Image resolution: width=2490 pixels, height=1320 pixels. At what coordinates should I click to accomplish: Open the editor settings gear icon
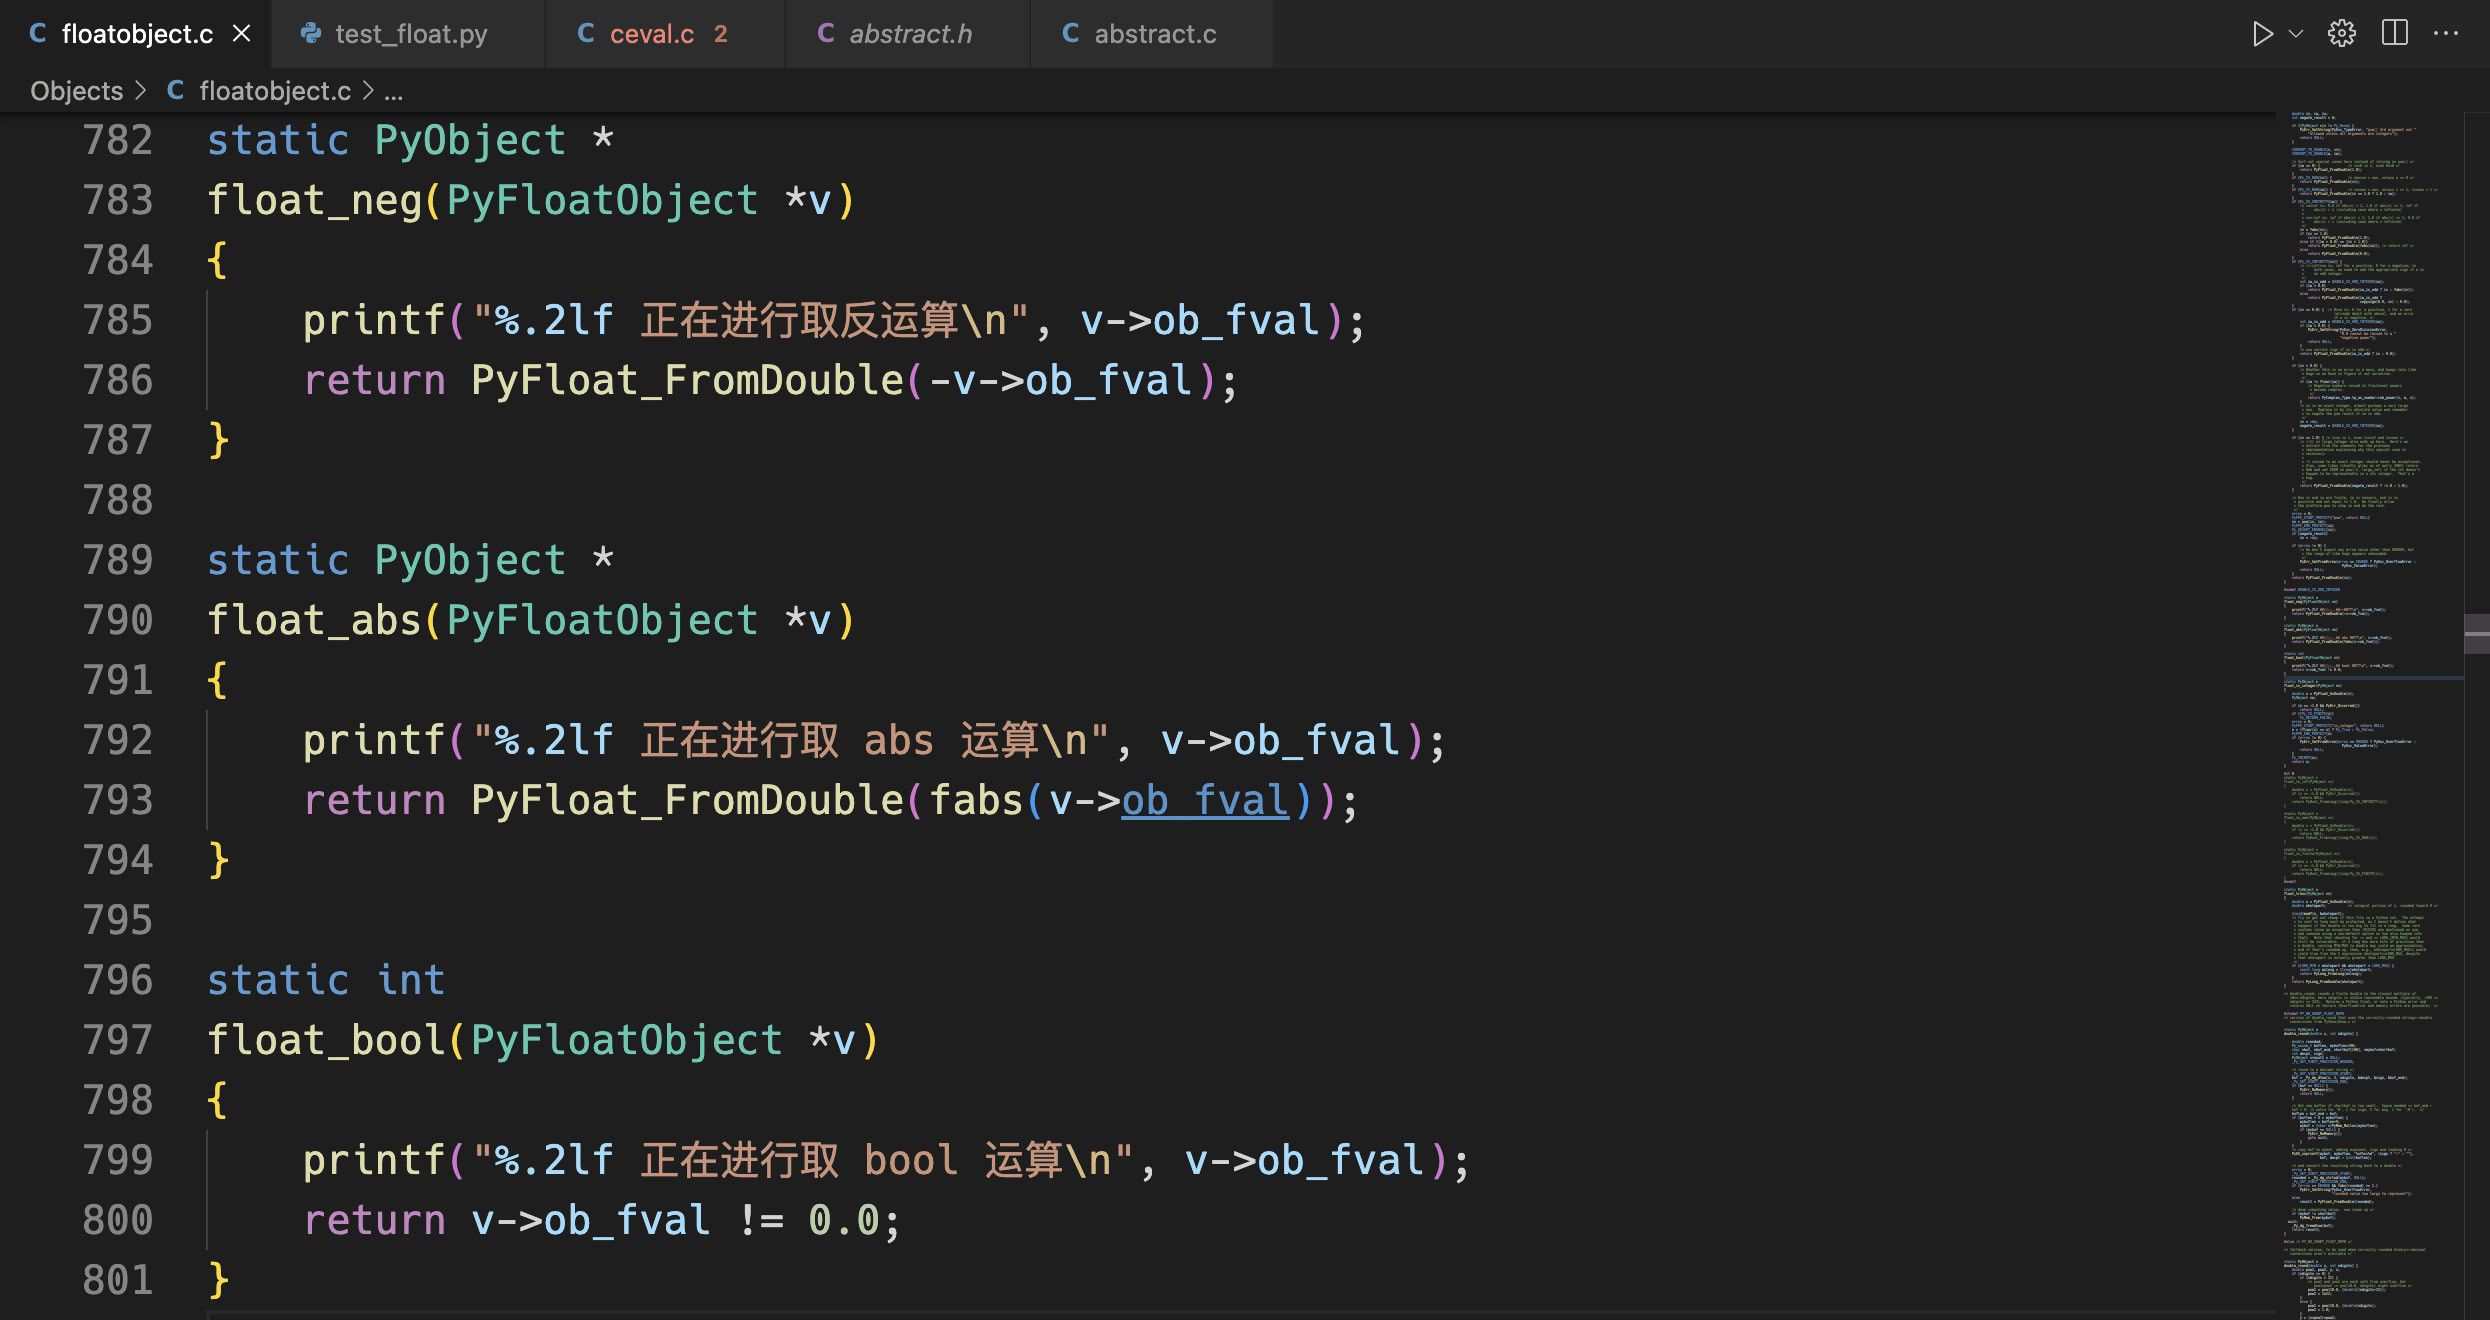point(2342,34)
